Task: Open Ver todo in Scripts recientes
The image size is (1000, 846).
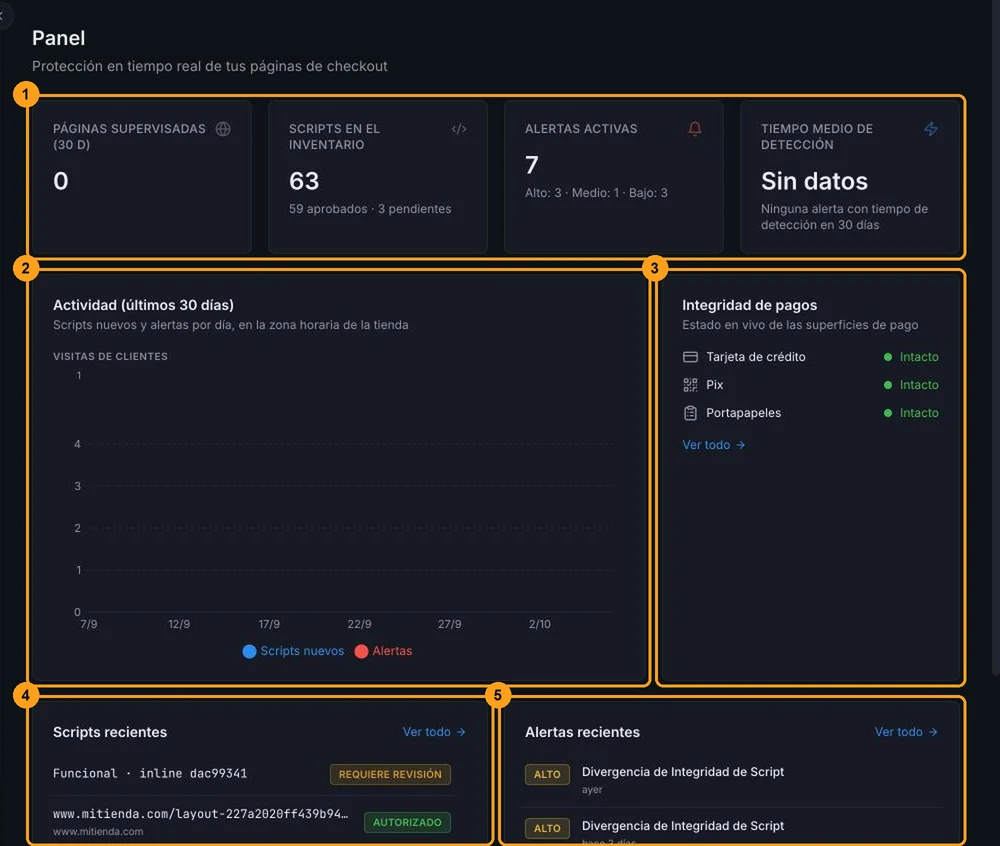Action: click(x=434, y=732)
